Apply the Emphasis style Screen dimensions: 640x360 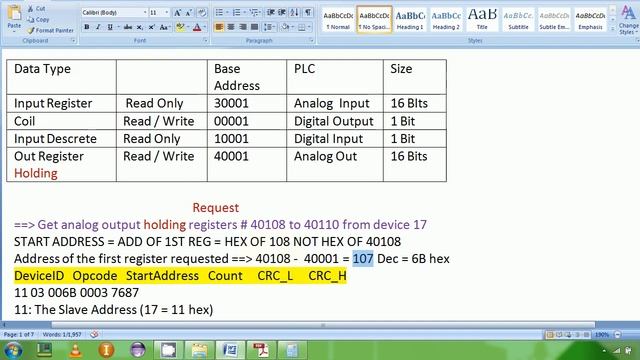point(590,20)
